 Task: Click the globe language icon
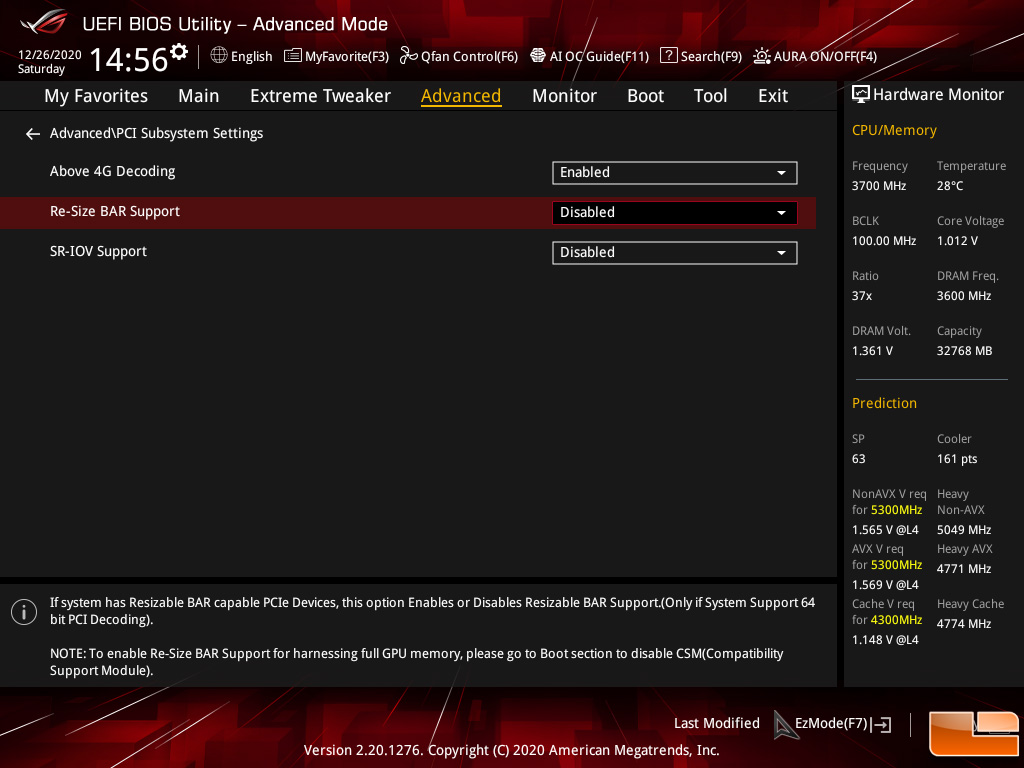pos(219,56)
